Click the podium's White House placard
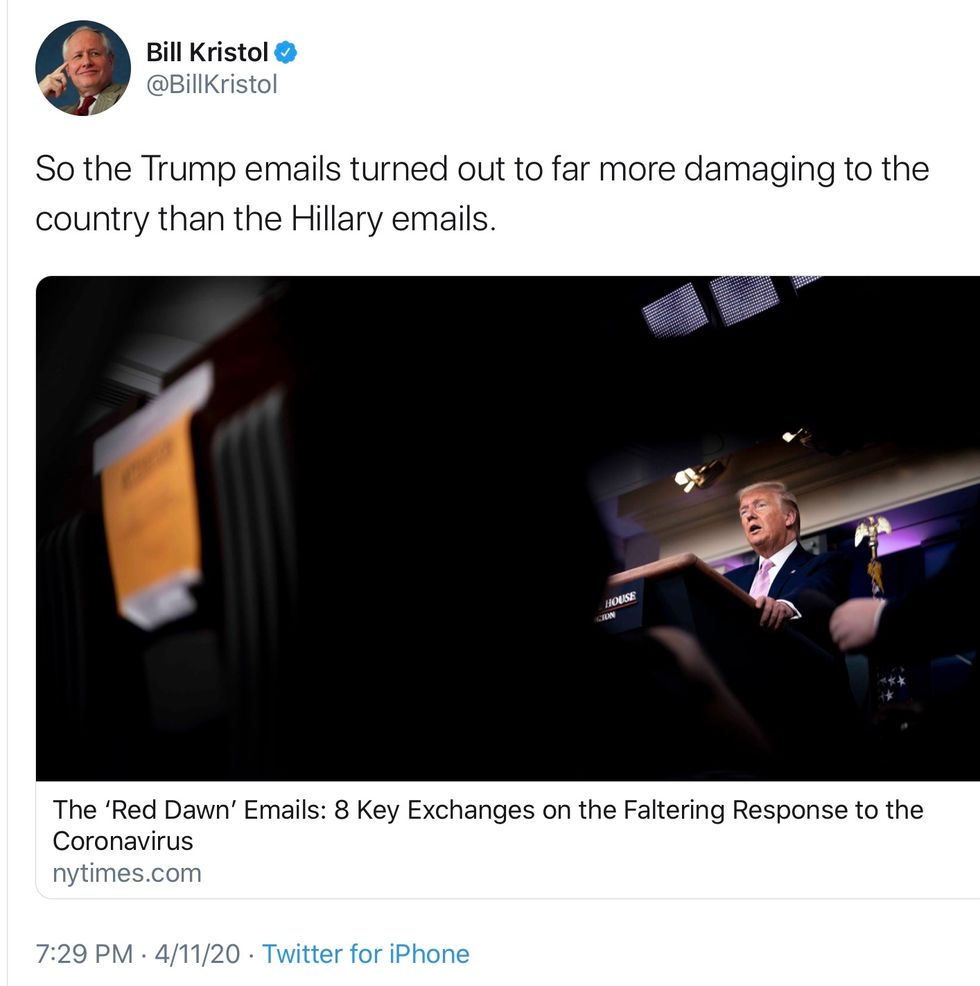Viewport: 980px width, 986px height. click(x=619, y=603)
